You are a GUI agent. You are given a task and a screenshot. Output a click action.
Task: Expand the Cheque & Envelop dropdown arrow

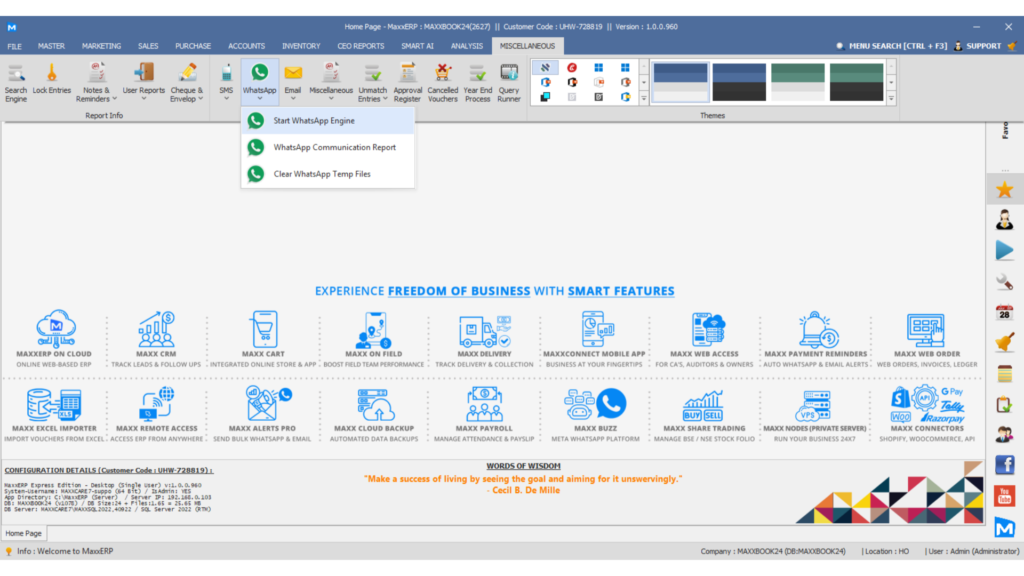pos(200,99)
